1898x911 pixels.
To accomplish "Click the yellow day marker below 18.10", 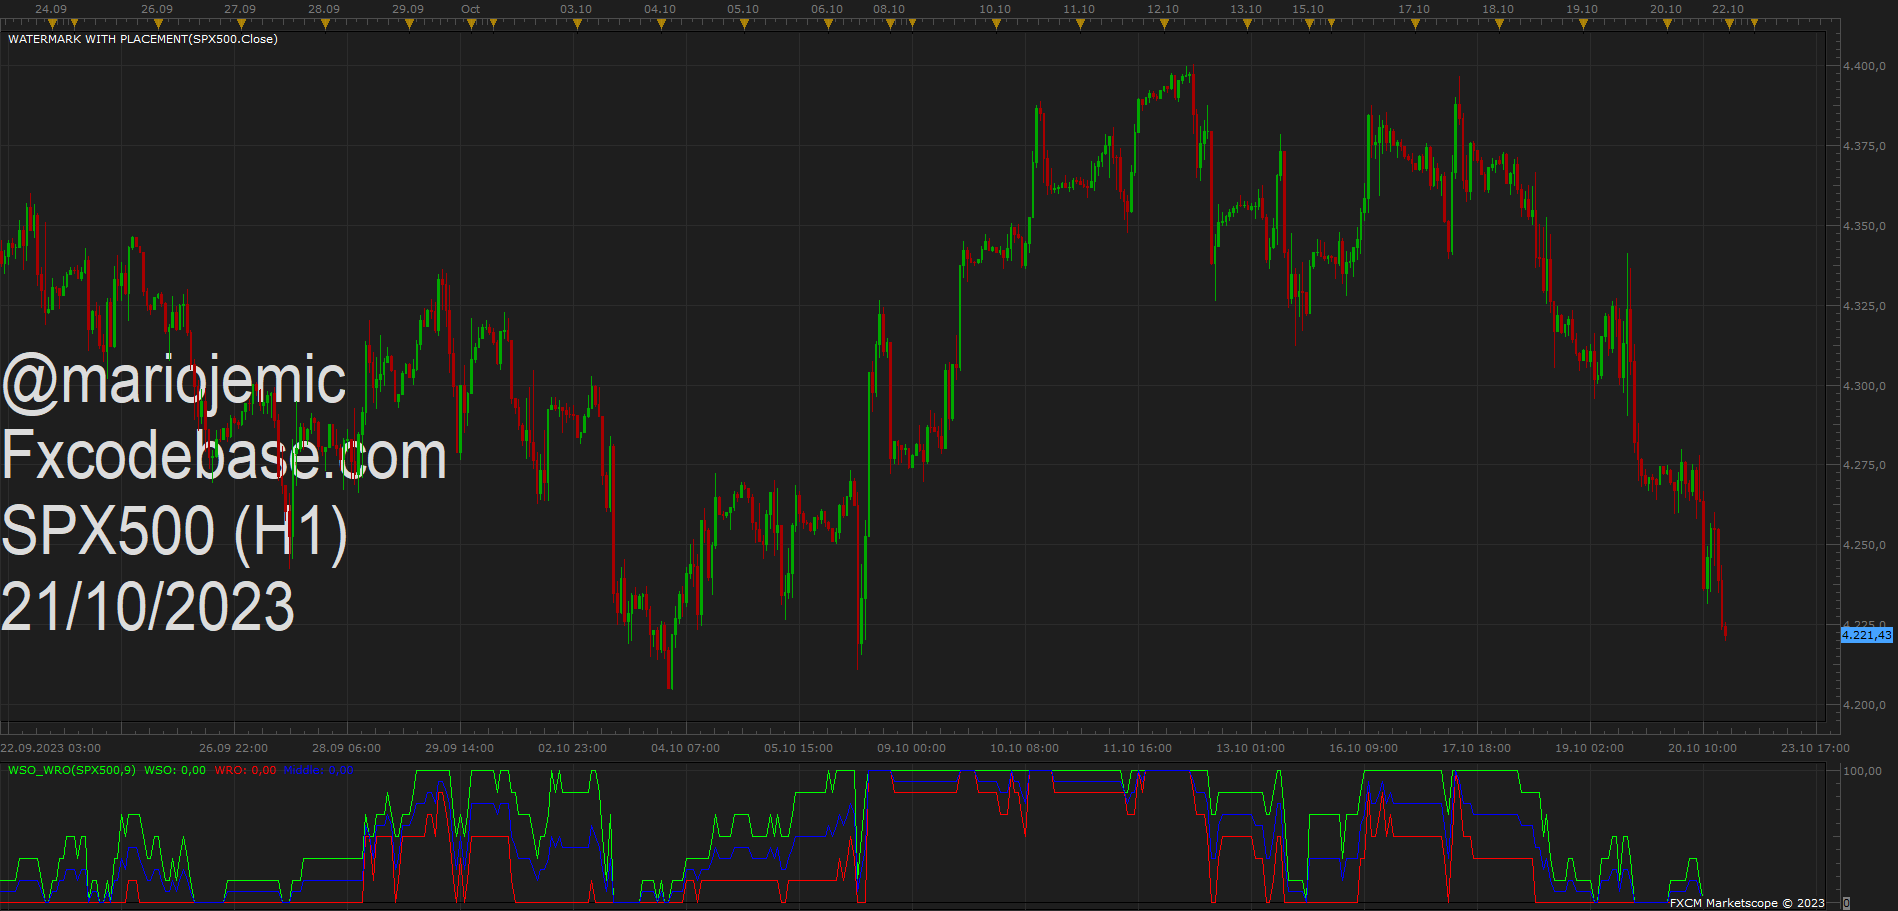I will 1499,24.
